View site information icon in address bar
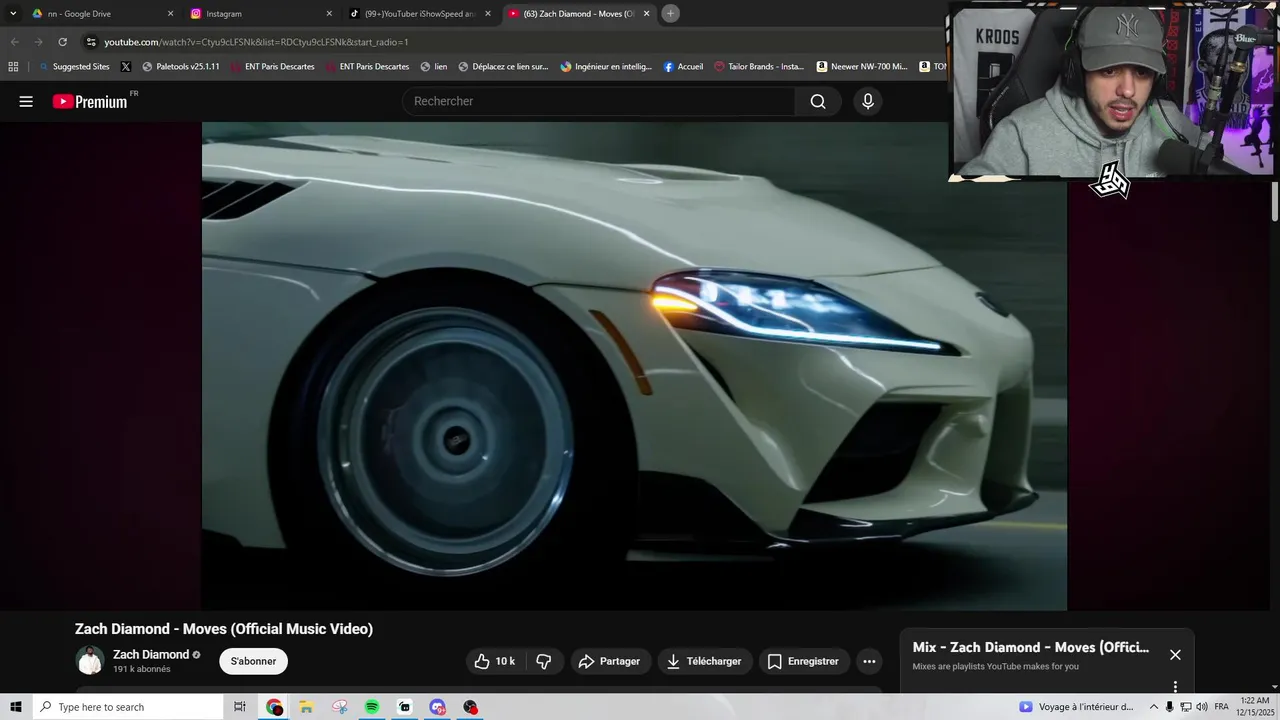1280x720 pixels. click(x=91, y=42)
